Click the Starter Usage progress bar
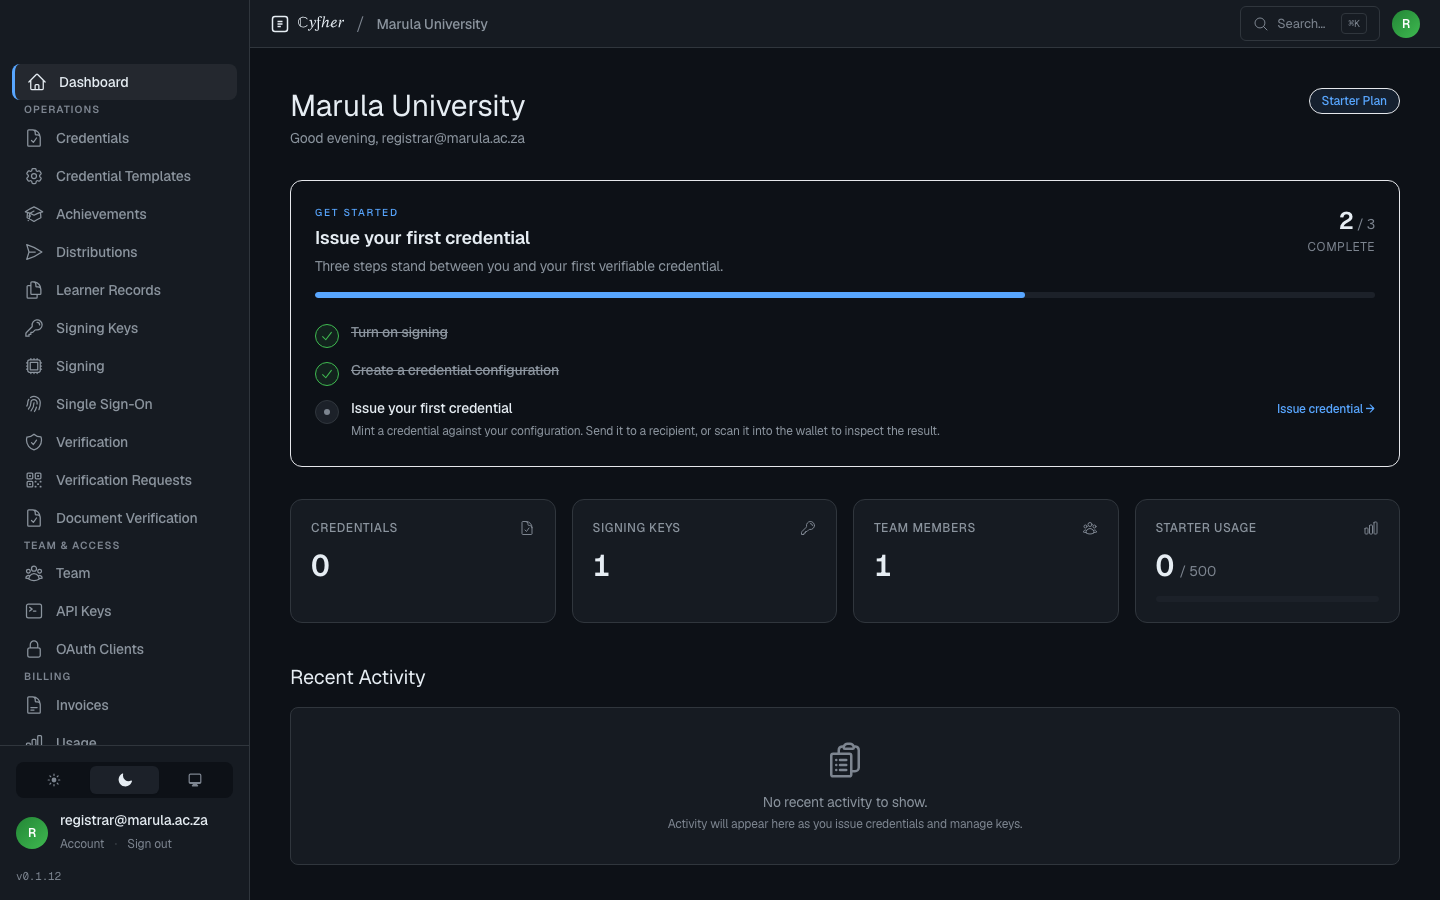This screenshot has width=1440, height=900. pyautogui.click(x=1267, y=598)
